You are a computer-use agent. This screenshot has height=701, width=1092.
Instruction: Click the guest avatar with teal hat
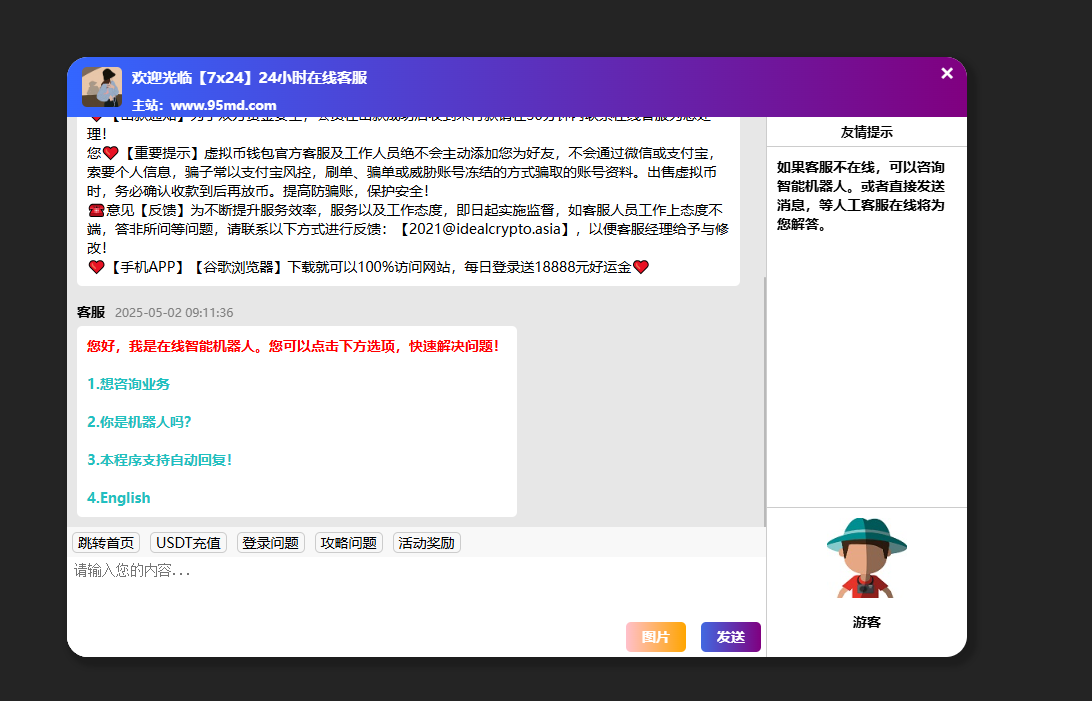tap(866, 558)
